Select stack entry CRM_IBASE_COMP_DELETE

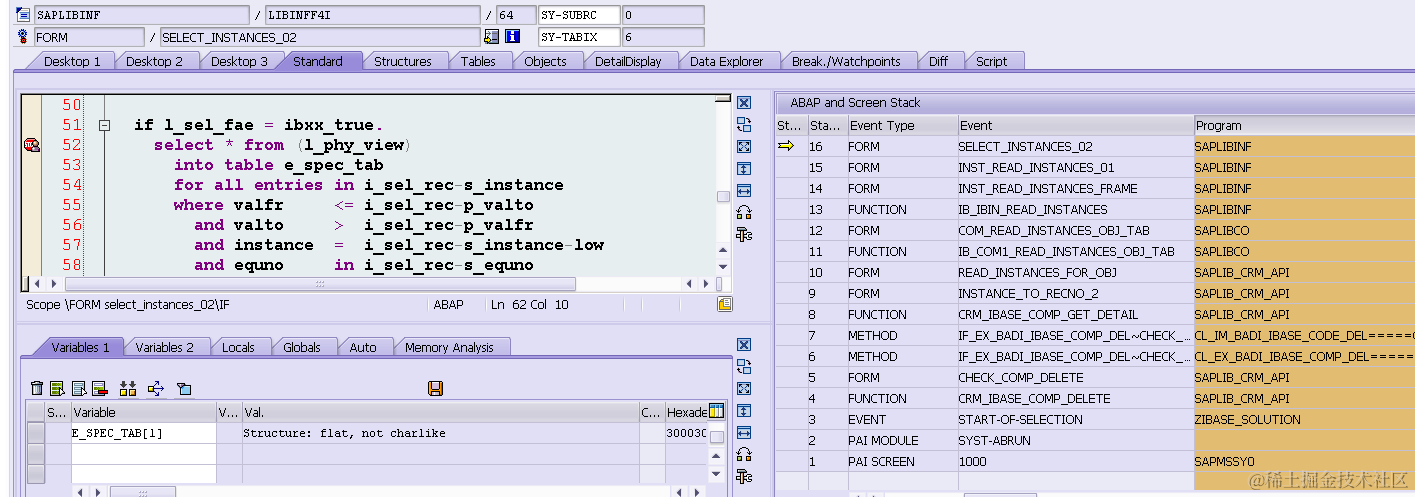[1096, 398]
